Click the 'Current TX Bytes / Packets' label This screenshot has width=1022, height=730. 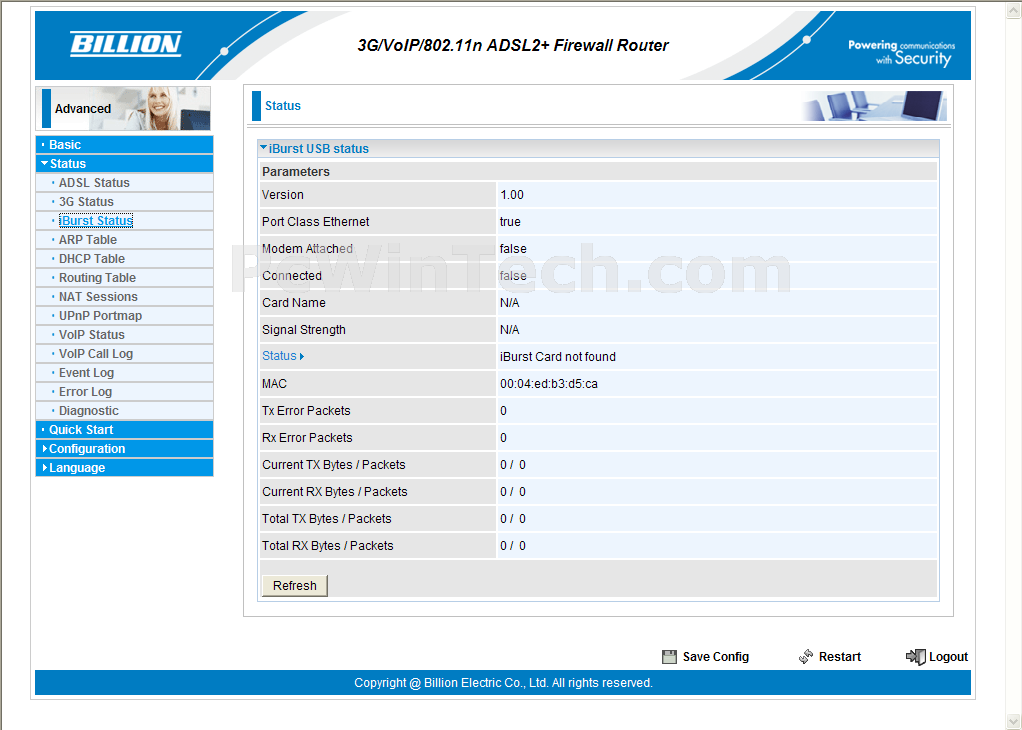tap(334, 465)
